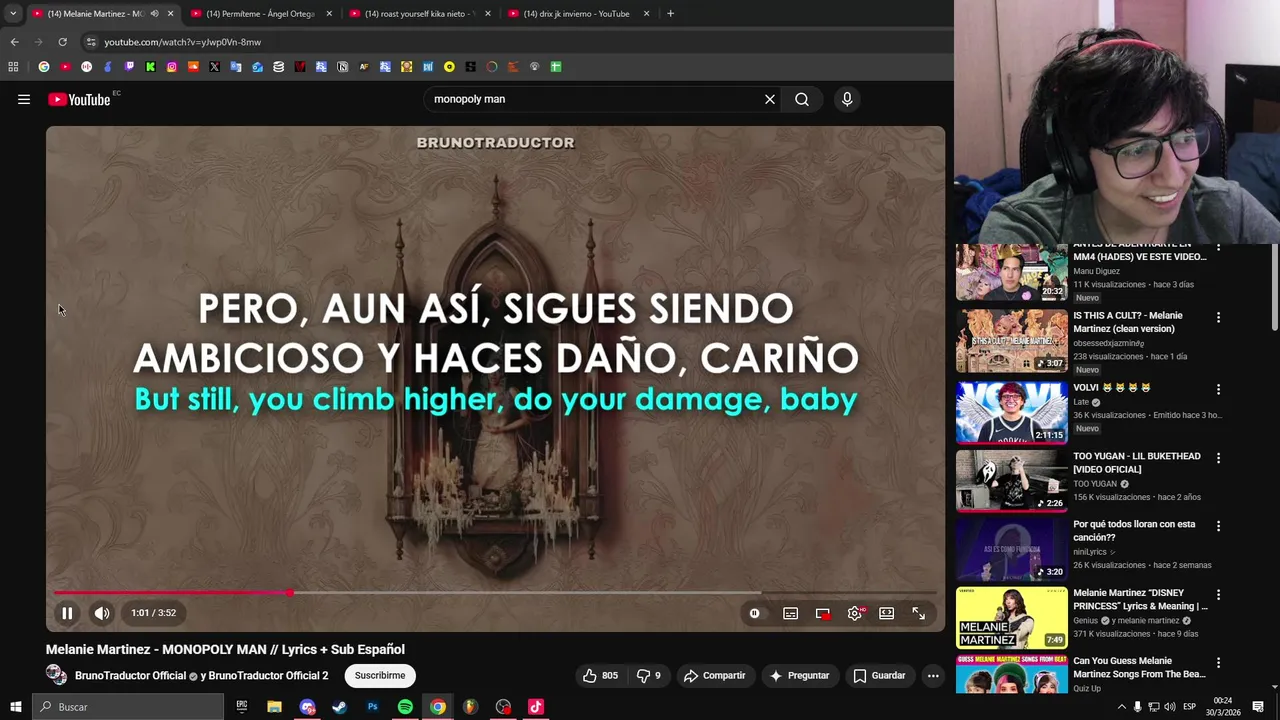Reload the page
The height and width of the screenshot is (720, 1280).
[x=62, y=42]
